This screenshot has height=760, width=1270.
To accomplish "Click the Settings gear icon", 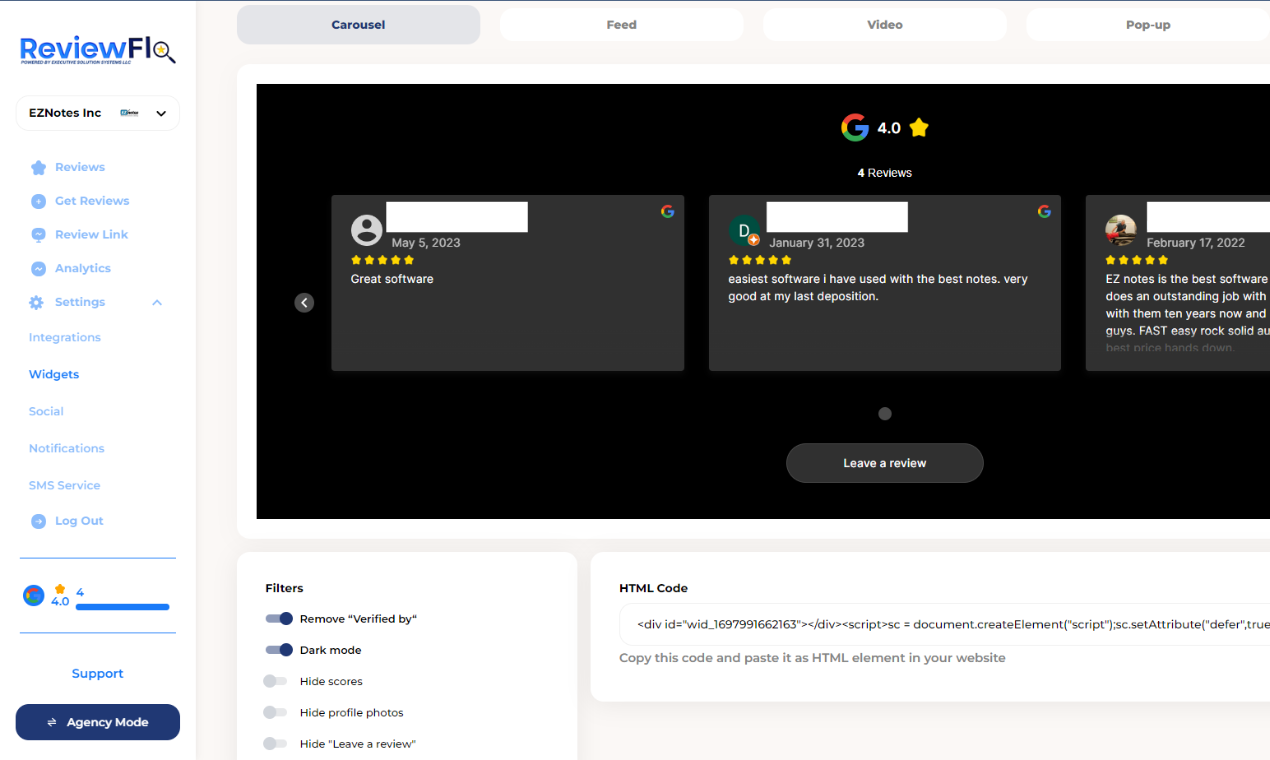I will tap(37, 302).
